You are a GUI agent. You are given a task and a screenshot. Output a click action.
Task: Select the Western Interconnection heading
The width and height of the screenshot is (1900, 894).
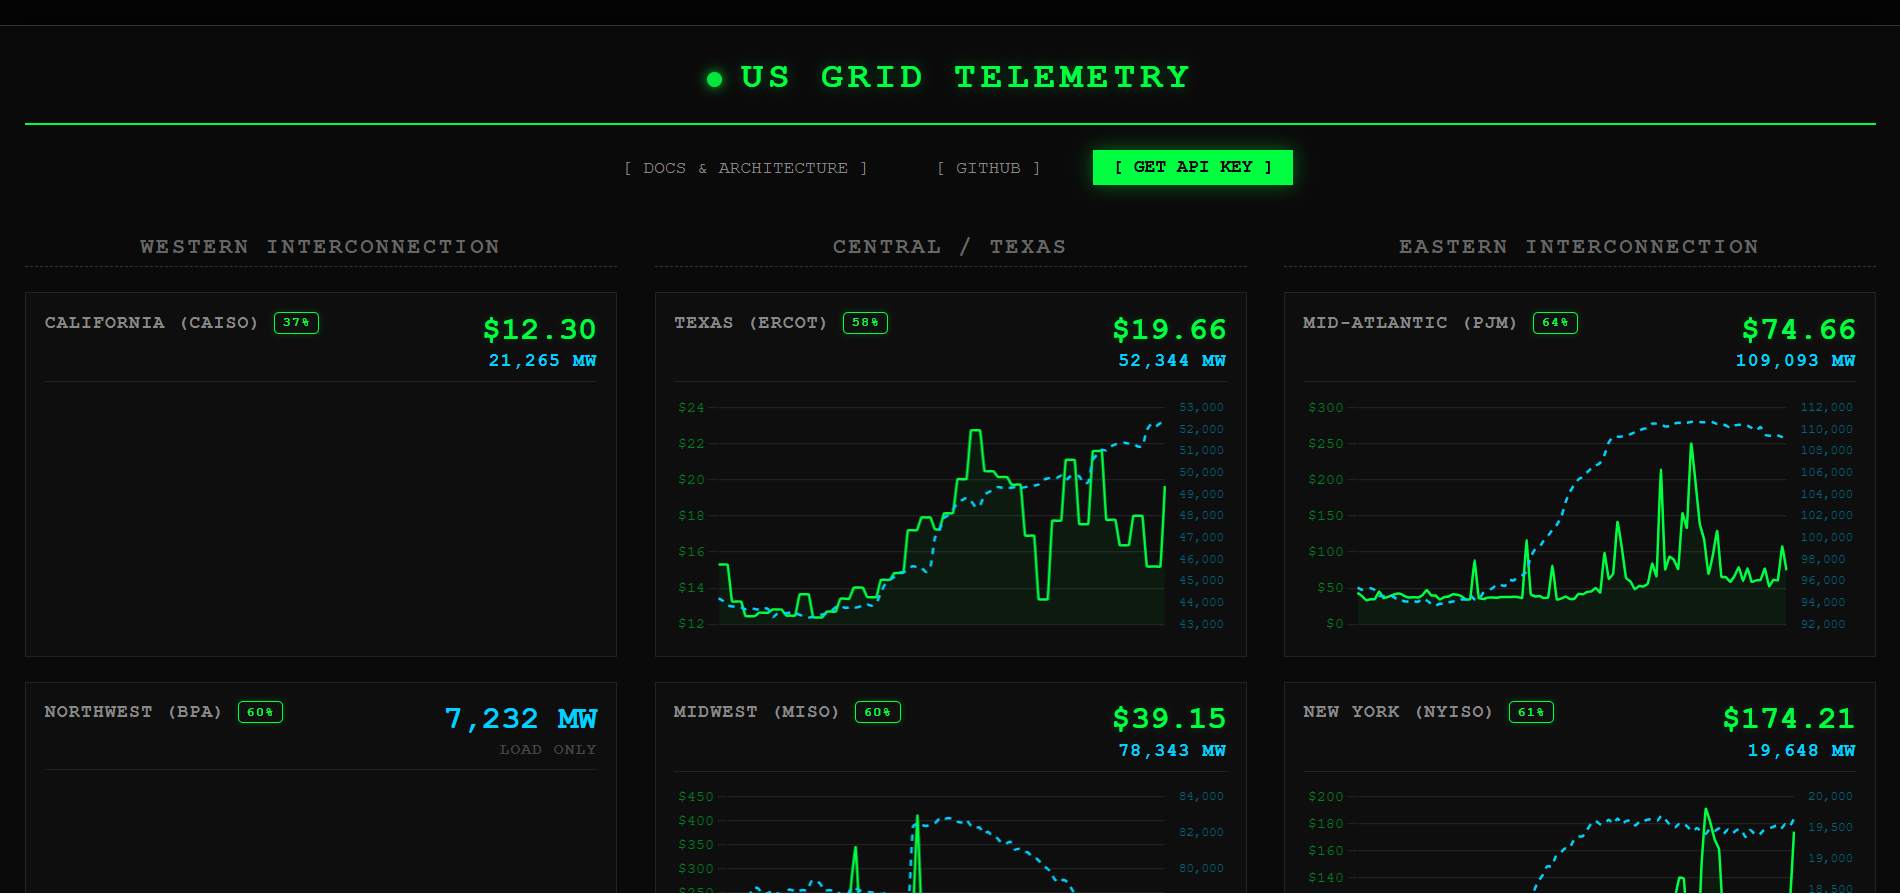point(320,246)
